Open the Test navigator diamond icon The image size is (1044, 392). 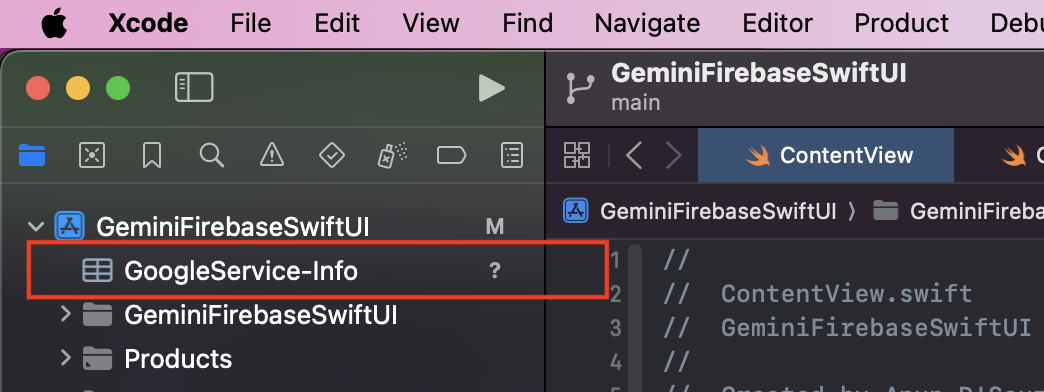(x=332, y=156)
